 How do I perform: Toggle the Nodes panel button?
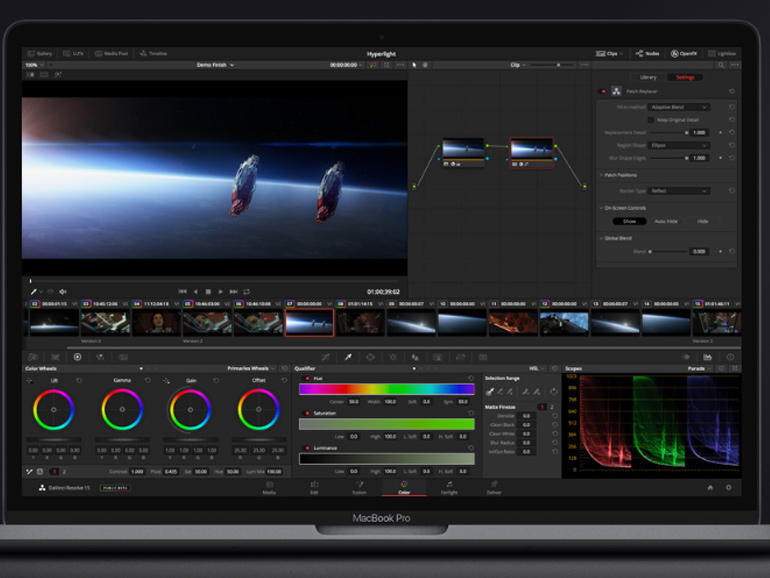pos(648,54)
